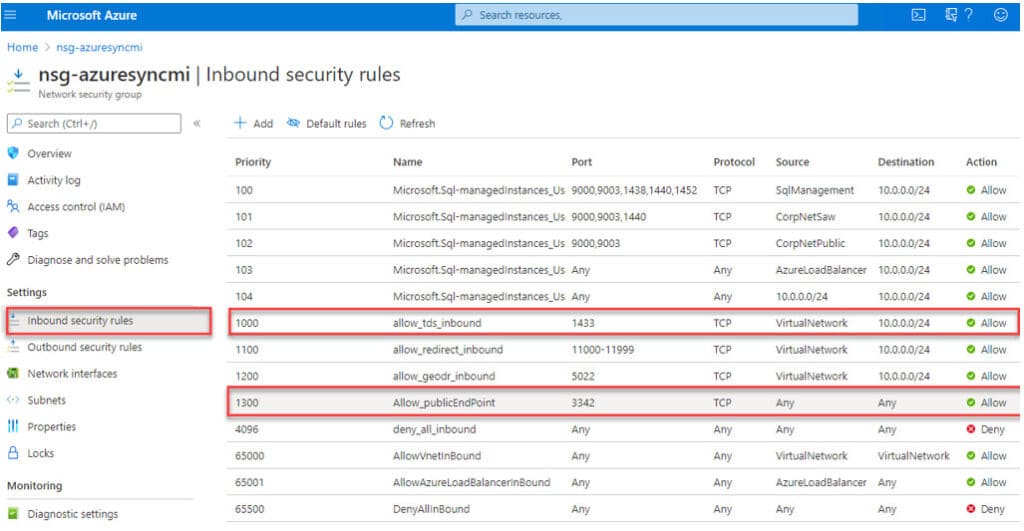Sort by the Priority column header
The image size is (1024, 531).
coord(253,162)
